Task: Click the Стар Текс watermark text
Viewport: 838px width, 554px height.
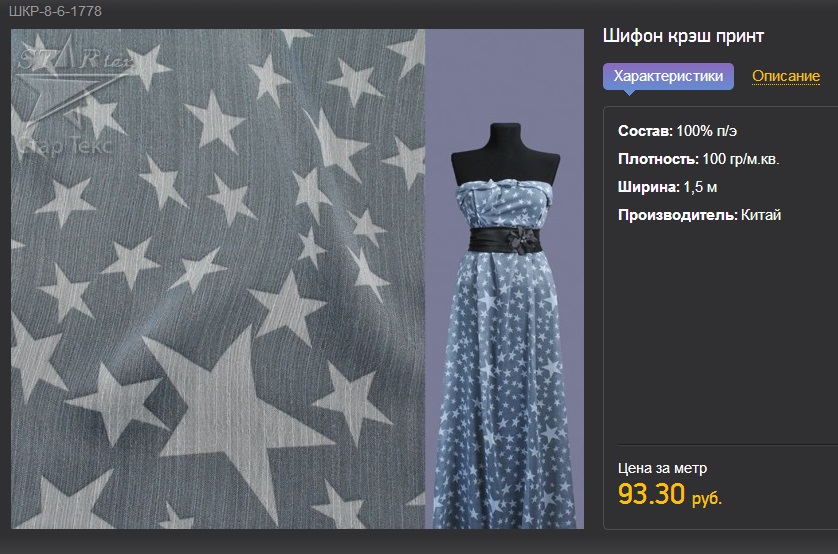Action: 66,145
